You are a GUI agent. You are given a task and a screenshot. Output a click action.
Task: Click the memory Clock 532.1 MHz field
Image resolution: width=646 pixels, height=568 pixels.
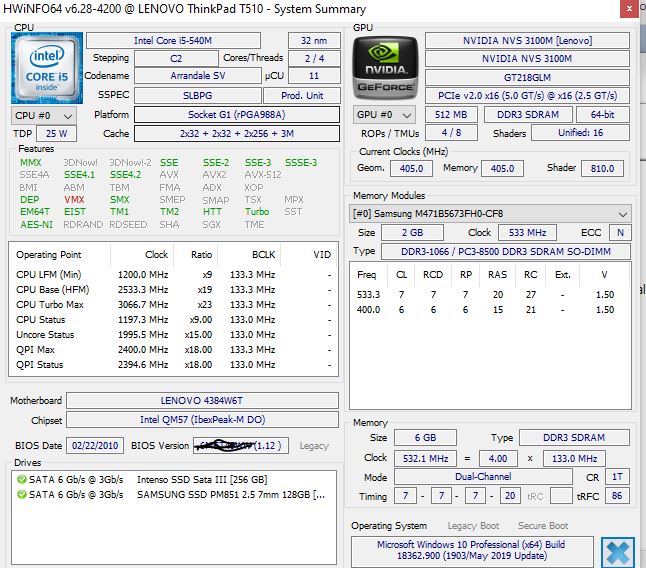click(x=425, y=458)
